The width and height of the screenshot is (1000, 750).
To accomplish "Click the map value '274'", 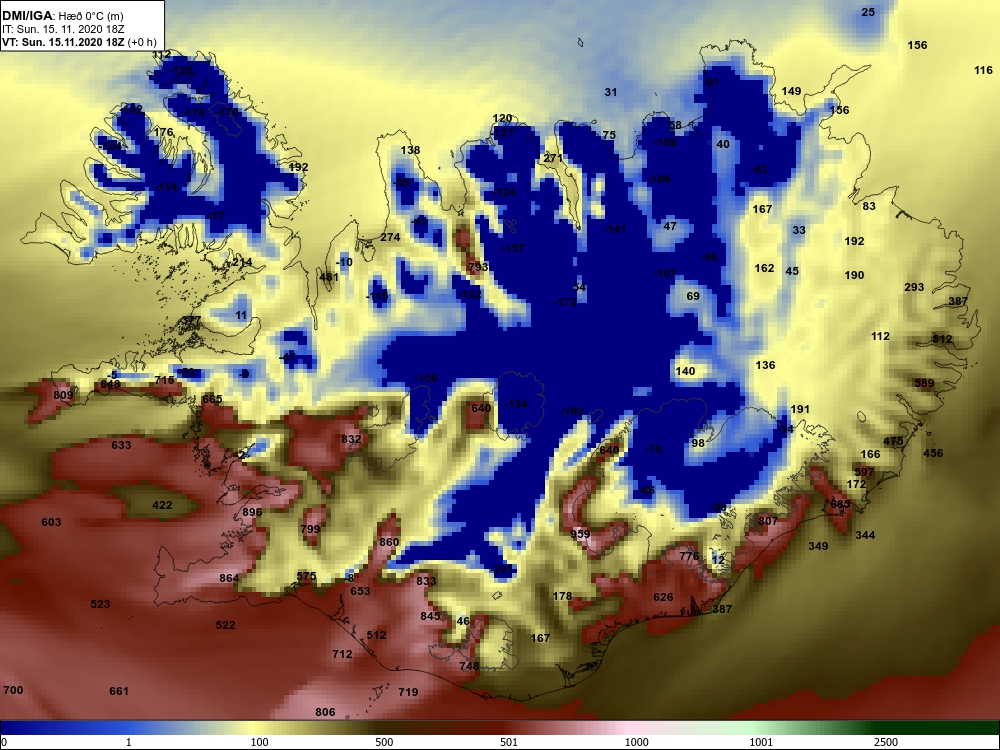I will pos(390,237).
